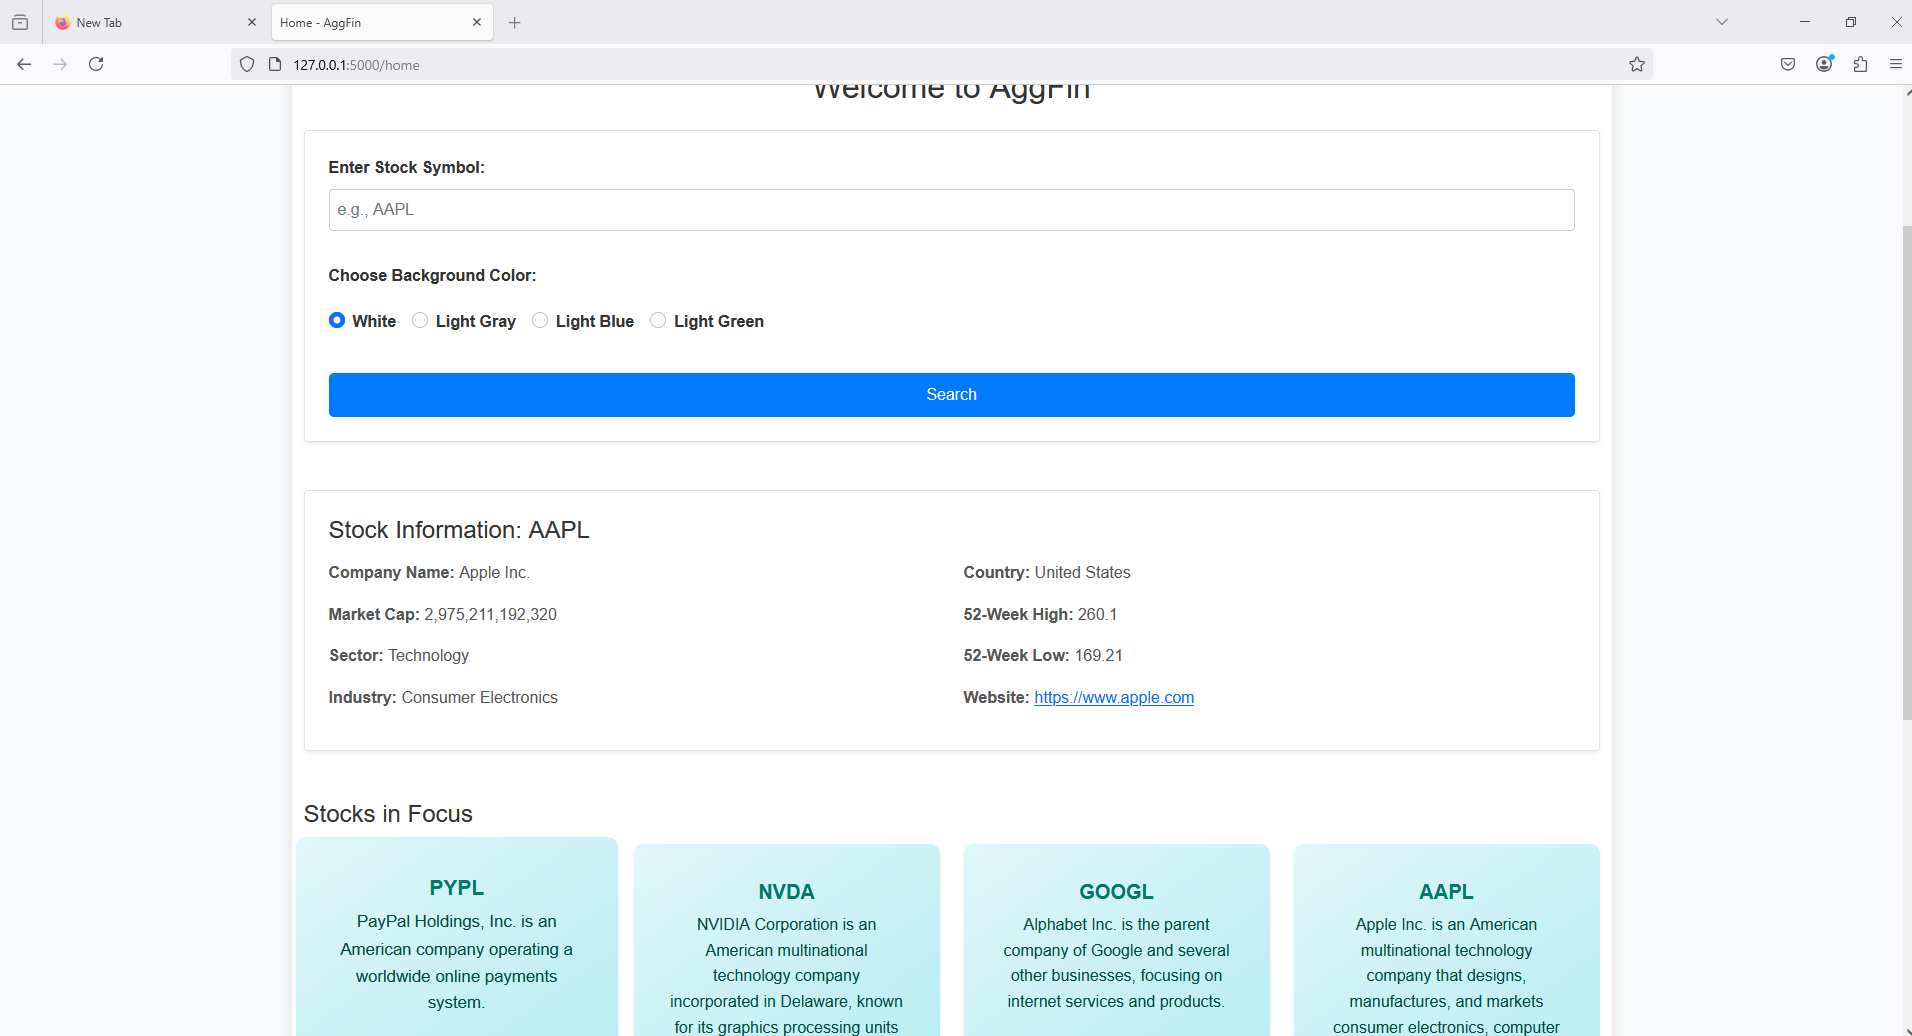The width and height of the screenshot is (1912, 1036).
Task: Click the 52-Week High value 260.1
Action: 1097,615
